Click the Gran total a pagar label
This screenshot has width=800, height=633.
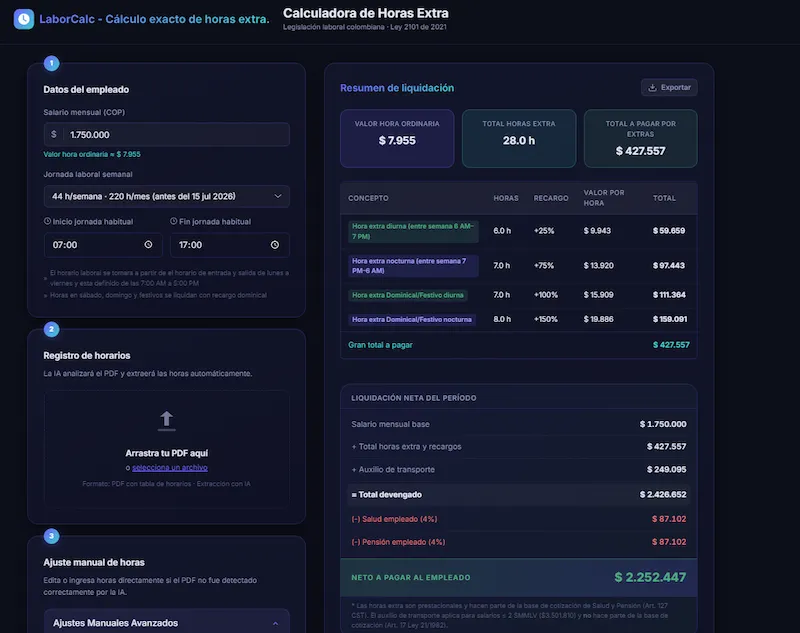point(380,345)
